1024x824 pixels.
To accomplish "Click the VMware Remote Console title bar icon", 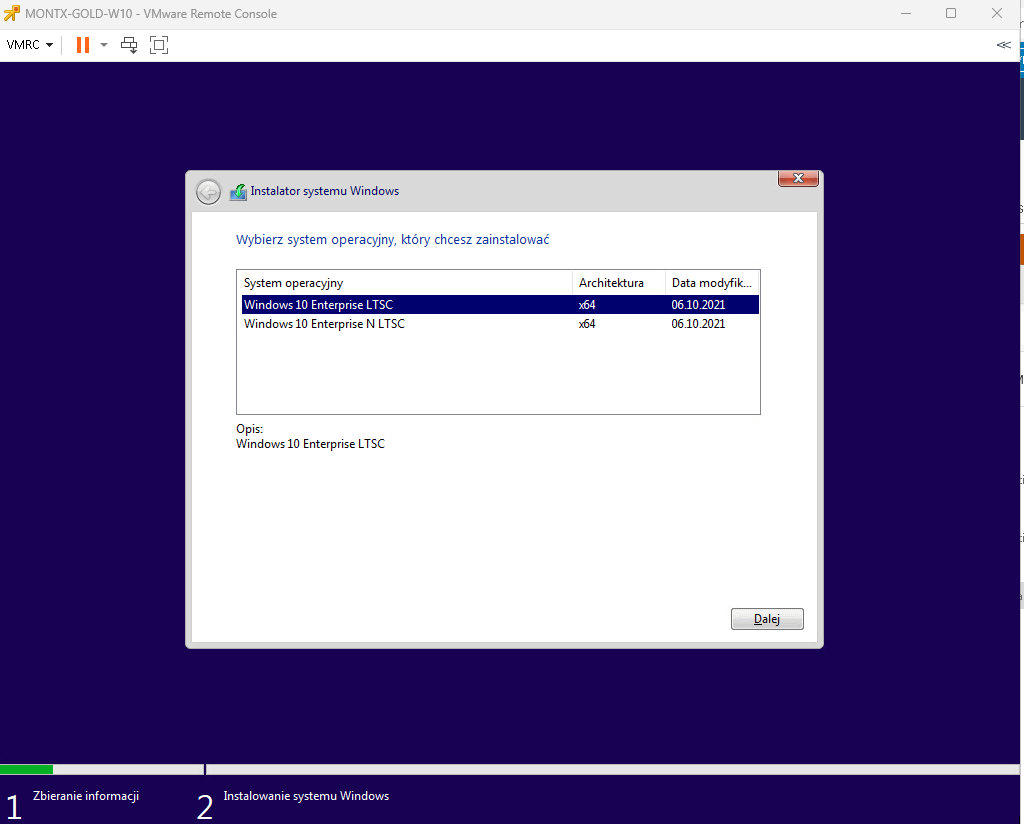I will (x=12, y=13).
